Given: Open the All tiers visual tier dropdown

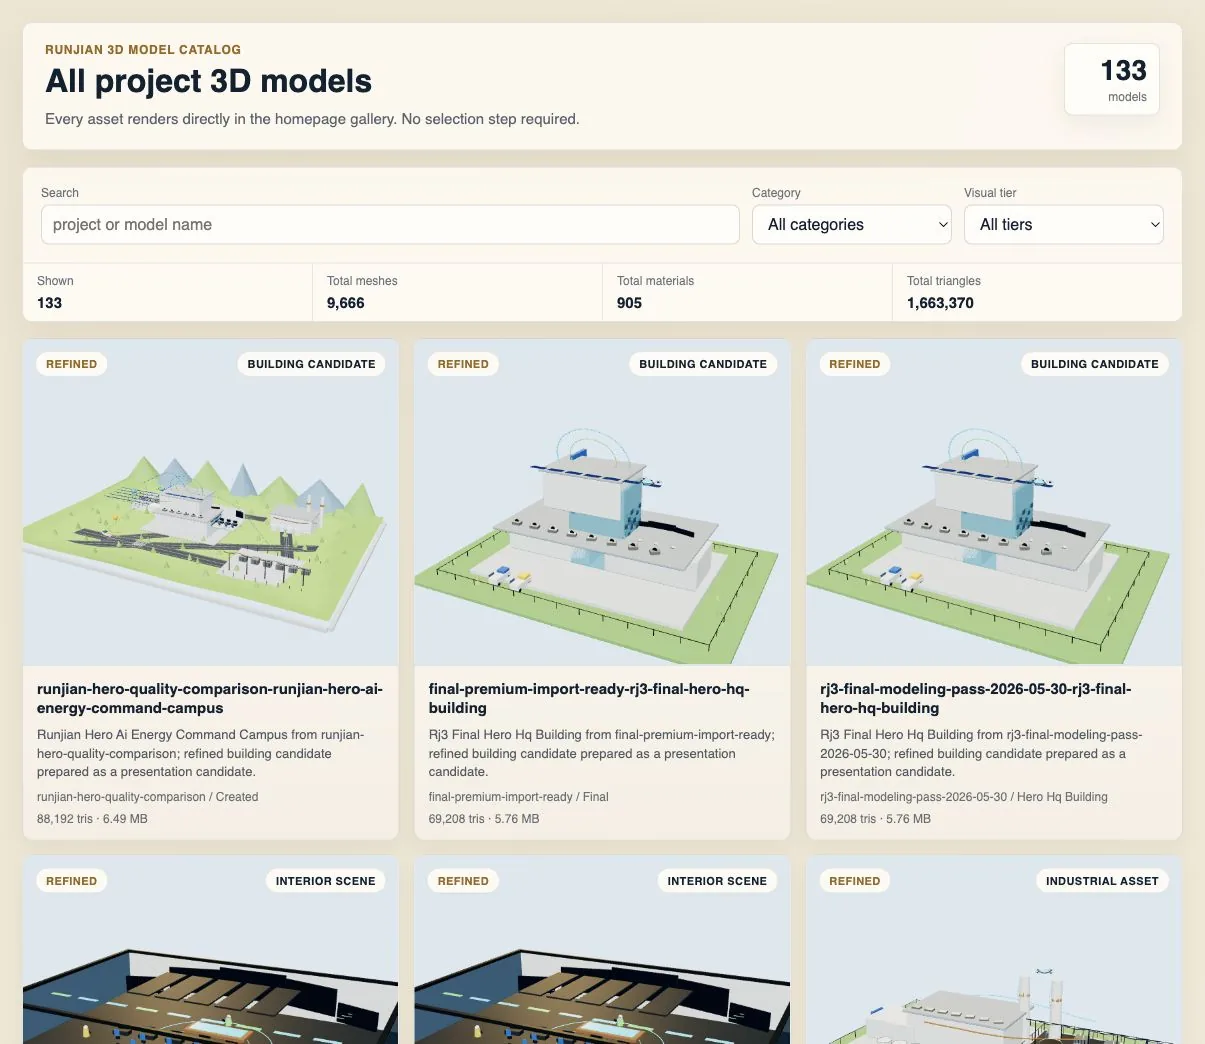Looking at the screenshot, I should pyautogui.click(x=1064, y=225).
